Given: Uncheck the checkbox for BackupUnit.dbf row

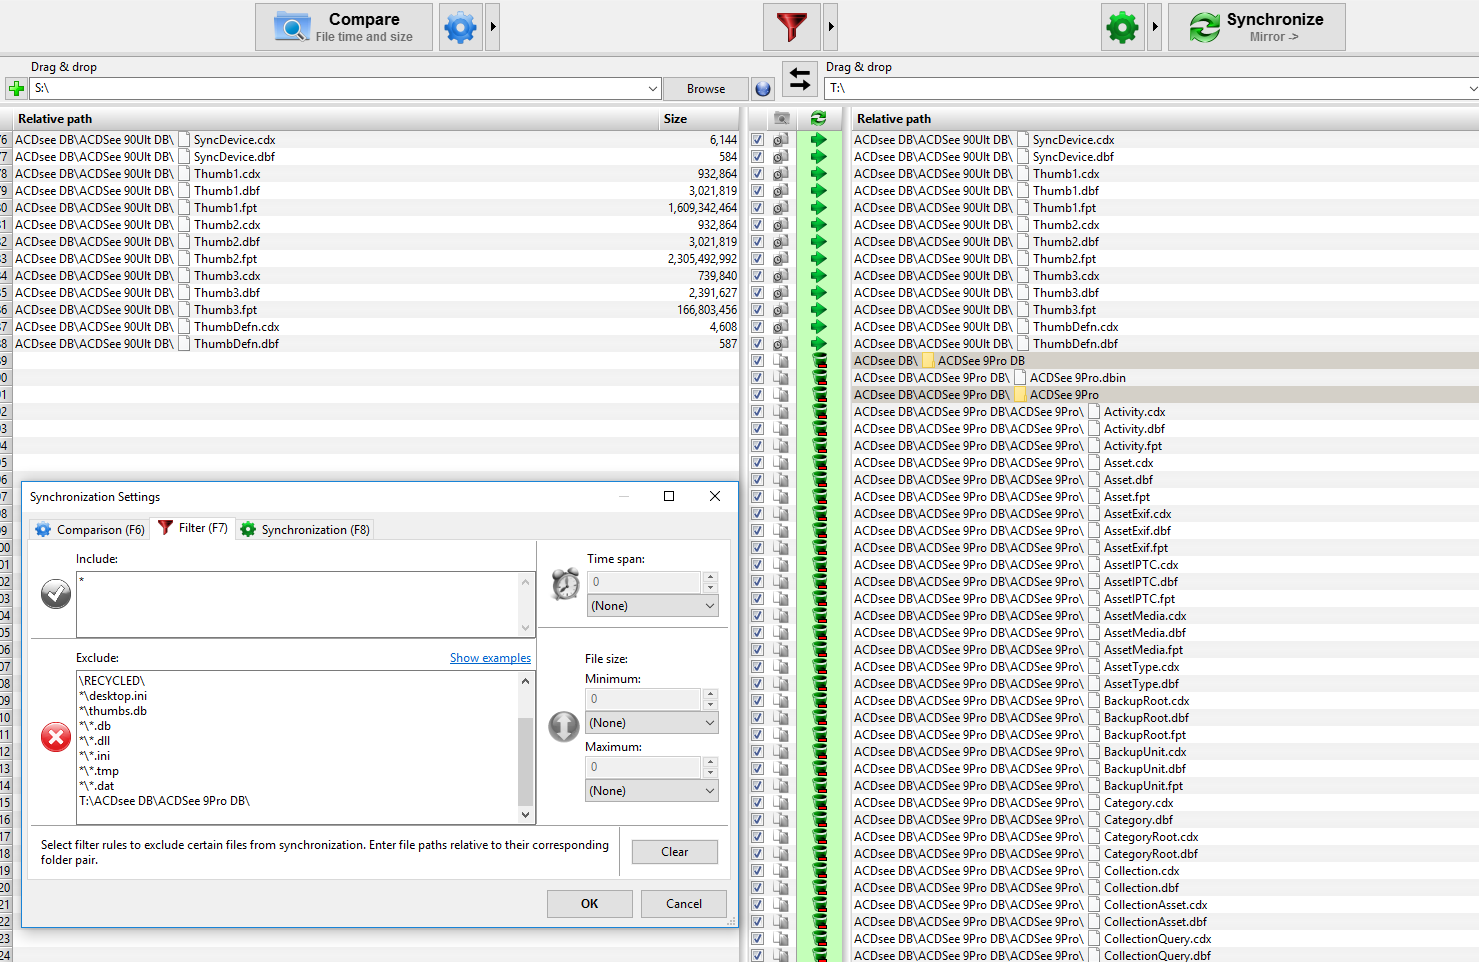Looking at the screenshot, I should [x=757, y=769].
